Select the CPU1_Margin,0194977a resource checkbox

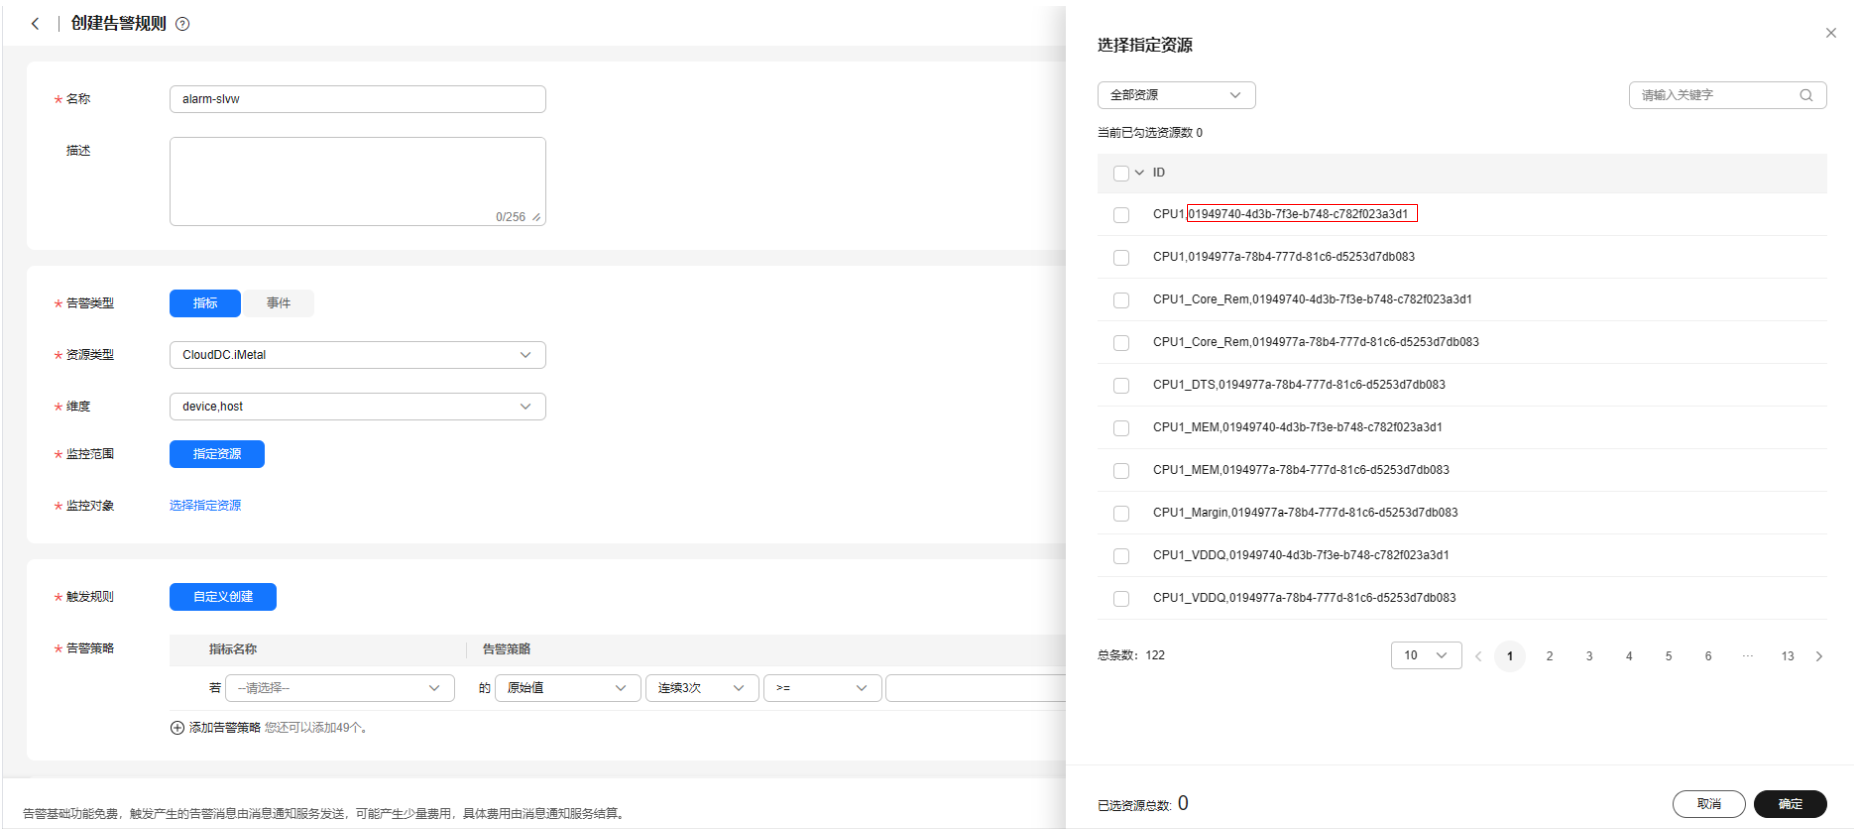pos(1121,513)
